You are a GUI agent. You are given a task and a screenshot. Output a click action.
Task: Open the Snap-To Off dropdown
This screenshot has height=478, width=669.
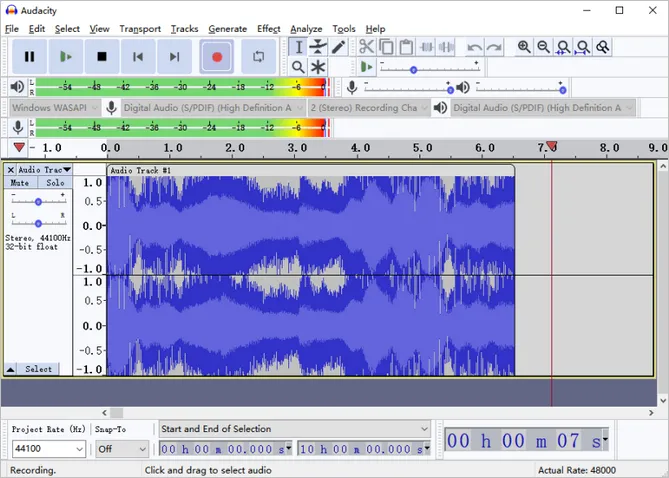click(122, 449)
